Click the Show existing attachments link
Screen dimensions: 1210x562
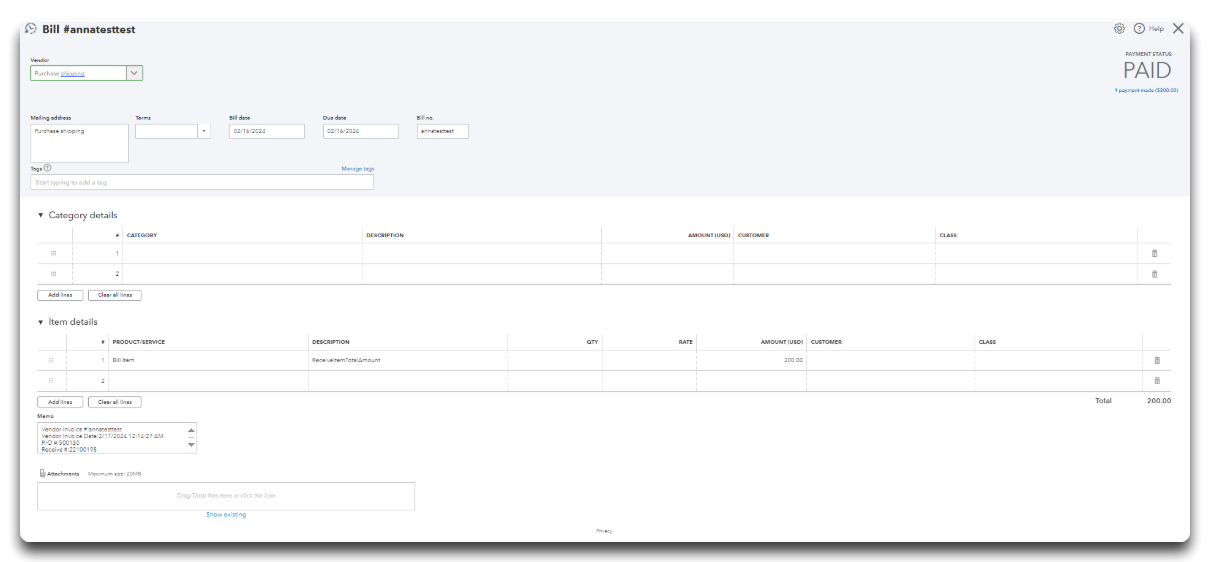pyautogui.click(x=226, y=515)
